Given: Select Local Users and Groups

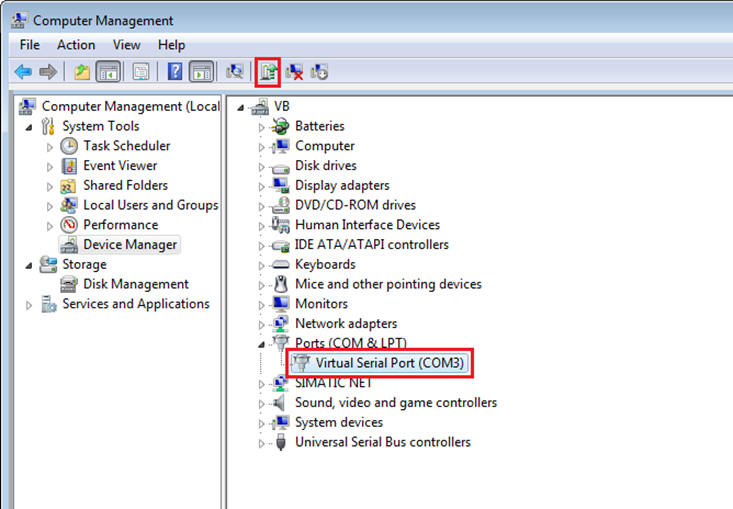Looking at the screenshot, I should [151, 205].
